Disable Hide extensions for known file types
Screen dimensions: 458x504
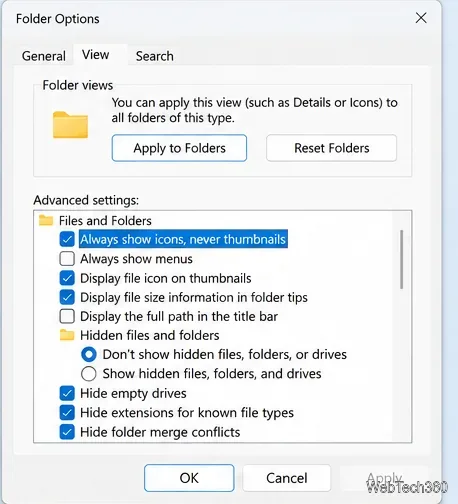click(x=67, y=413)
